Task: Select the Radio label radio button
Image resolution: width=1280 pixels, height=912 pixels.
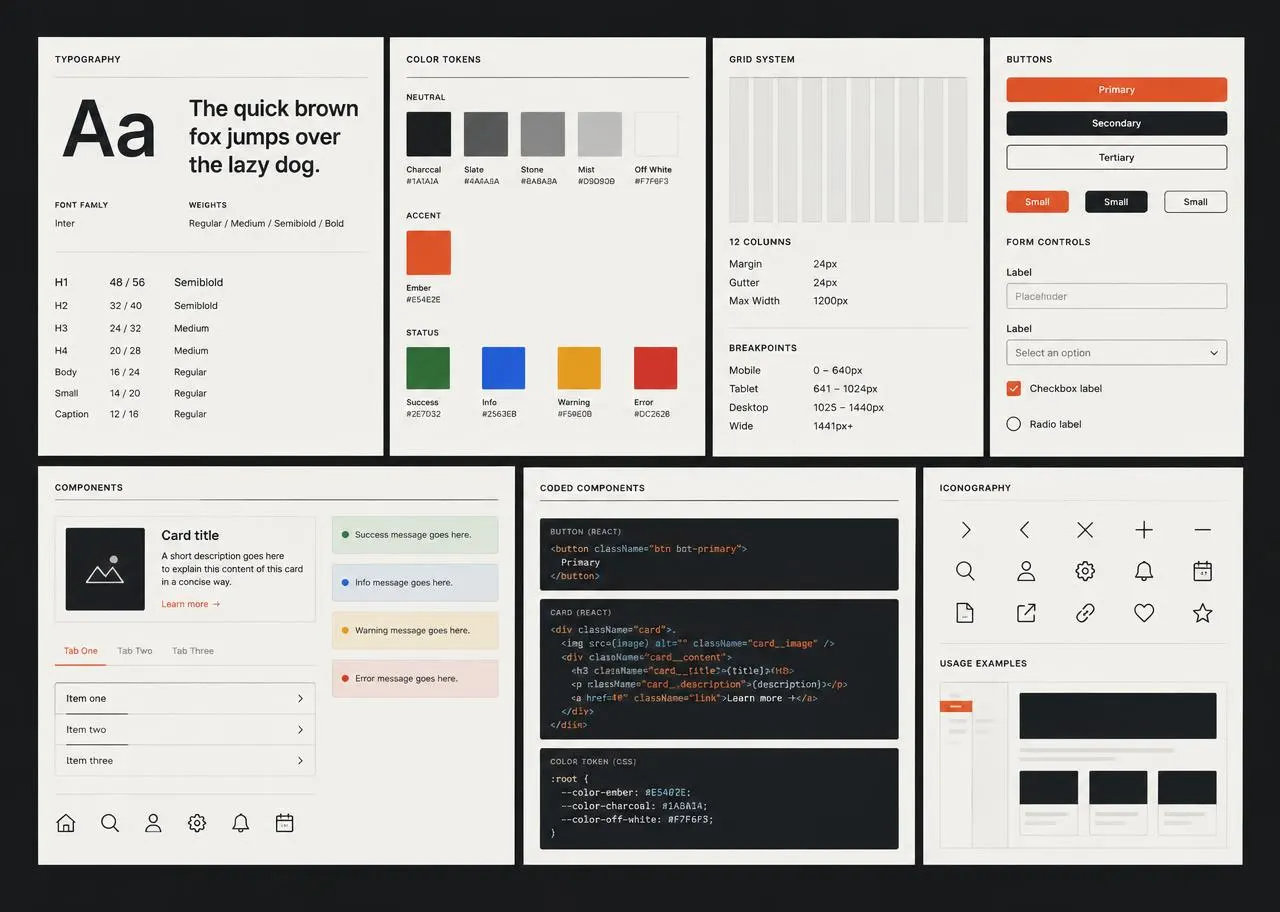Action: (1013, 424)
